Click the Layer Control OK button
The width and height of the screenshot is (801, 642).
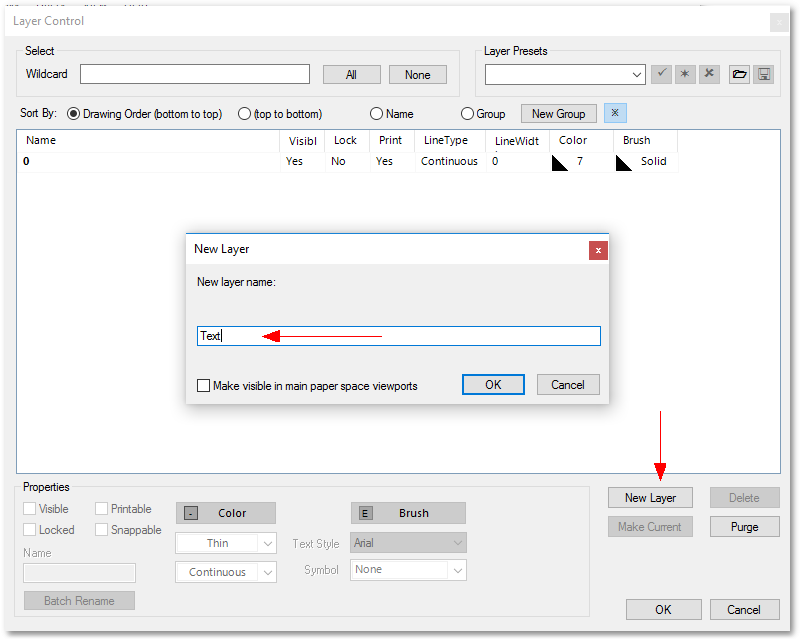pos(664,610)
